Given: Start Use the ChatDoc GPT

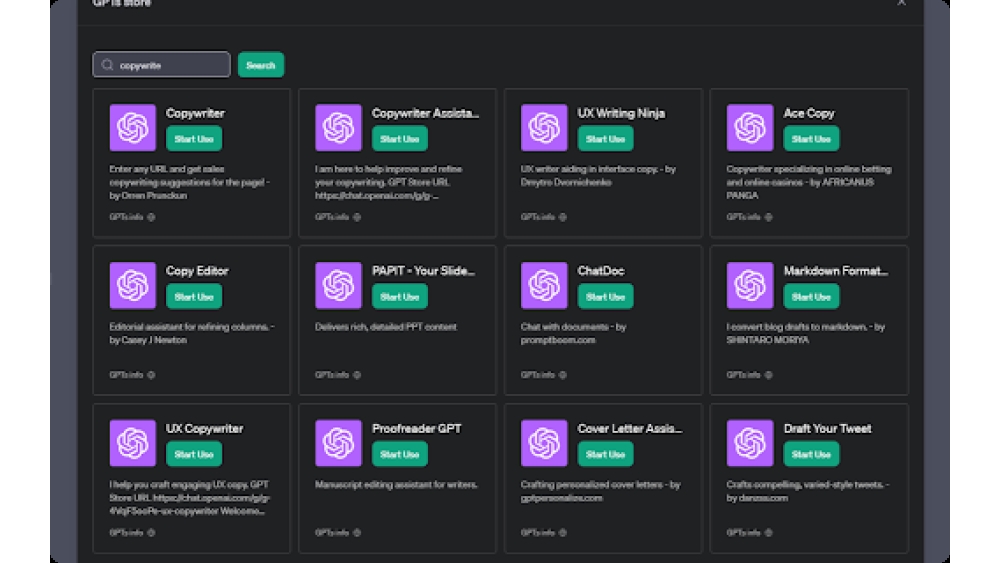Looking at the screenshot, I should click(x=605, y=296).
